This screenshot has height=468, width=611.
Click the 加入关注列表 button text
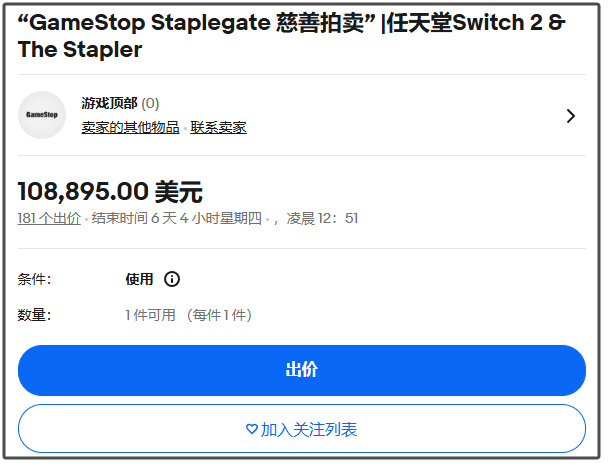click(309, 429)
